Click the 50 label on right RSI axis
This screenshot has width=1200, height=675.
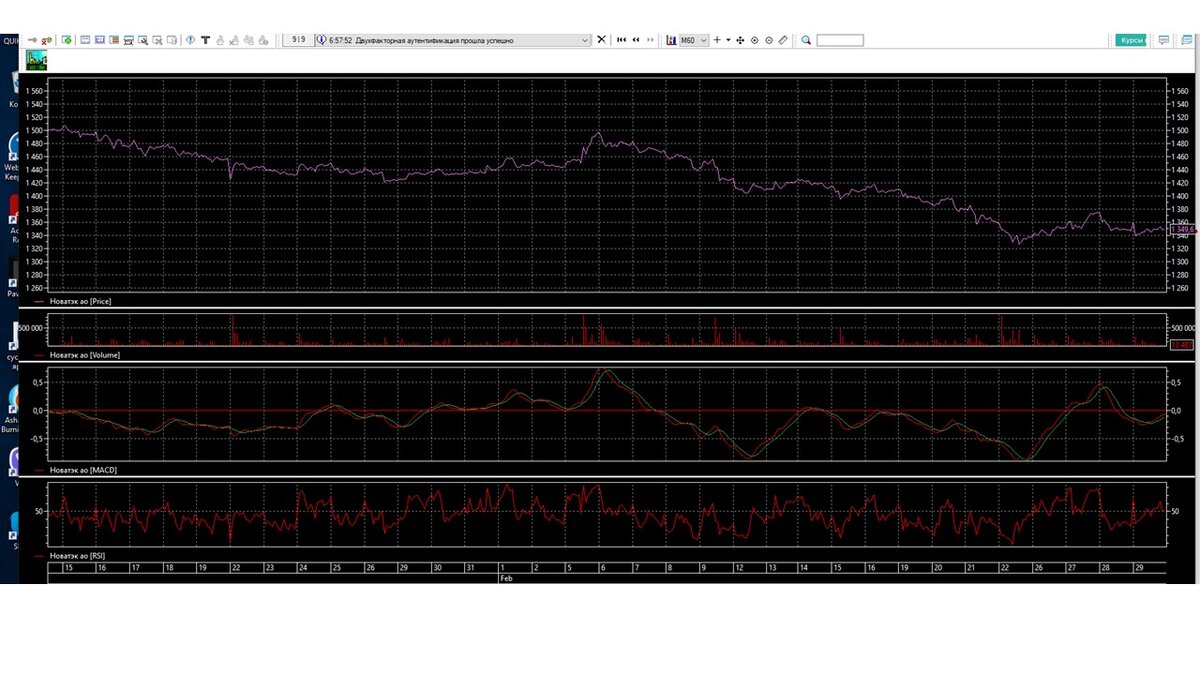pos(1175,512)
